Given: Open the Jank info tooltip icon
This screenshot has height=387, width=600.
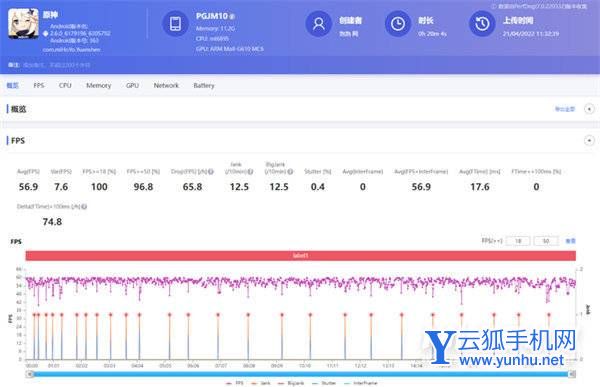Looking at the screenshot, I should pyautogui.click(x=250, y=172).
